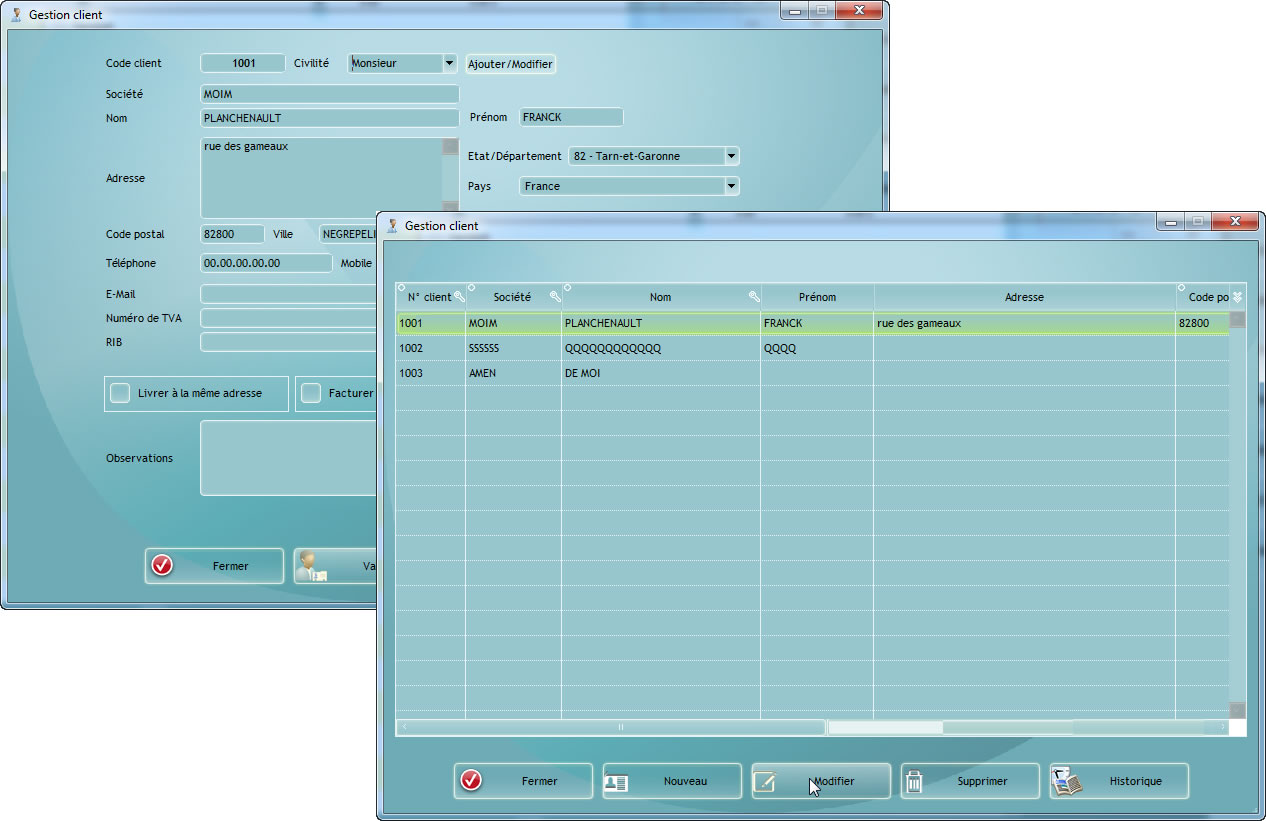Click the Supprimer trash can icon
Viewport: 1266px width, 821px height.
pos(914,782)
